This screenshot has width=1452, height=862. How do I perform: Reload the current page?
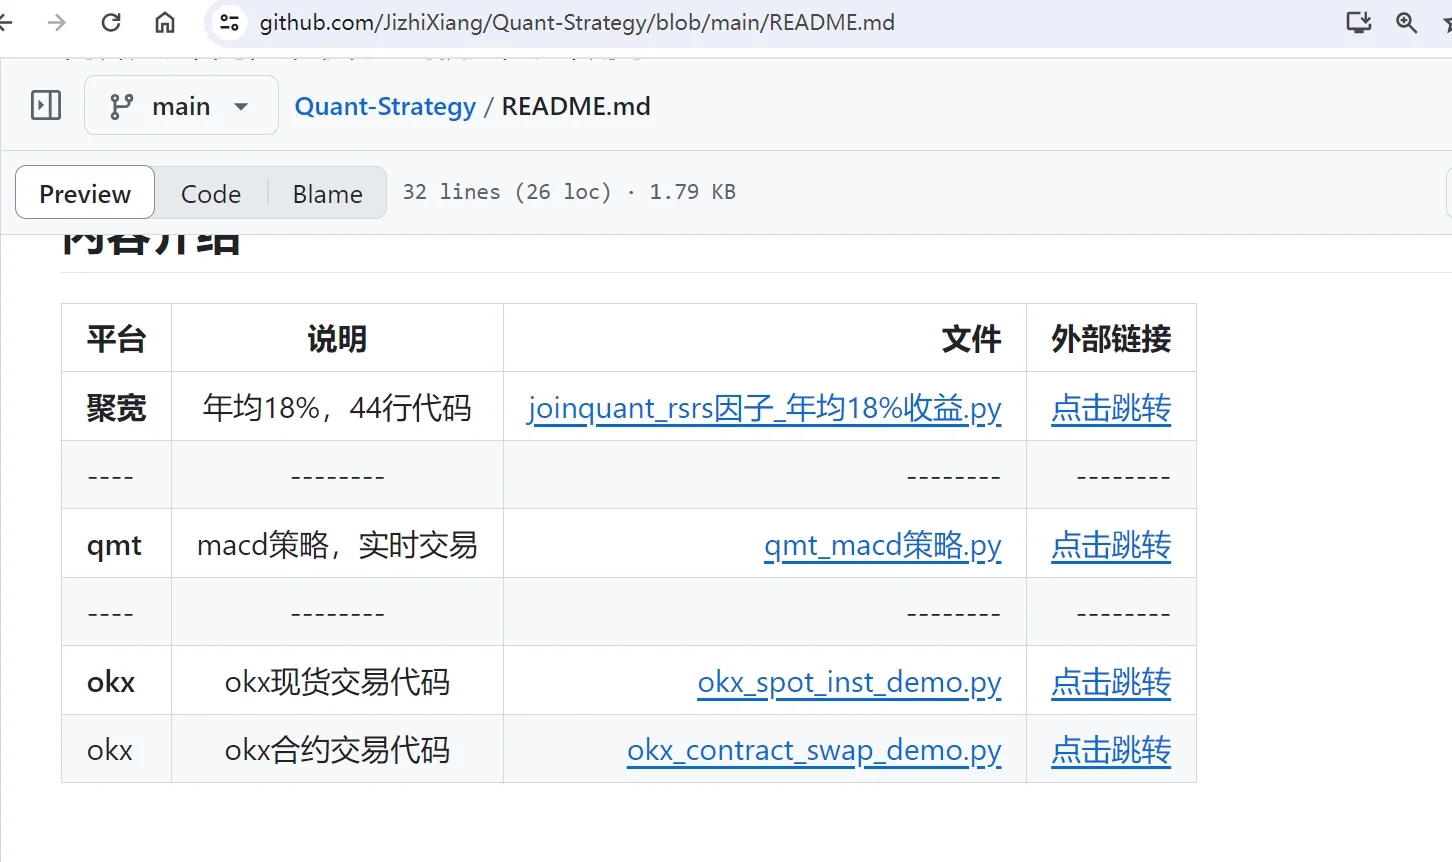click(110, 22)
